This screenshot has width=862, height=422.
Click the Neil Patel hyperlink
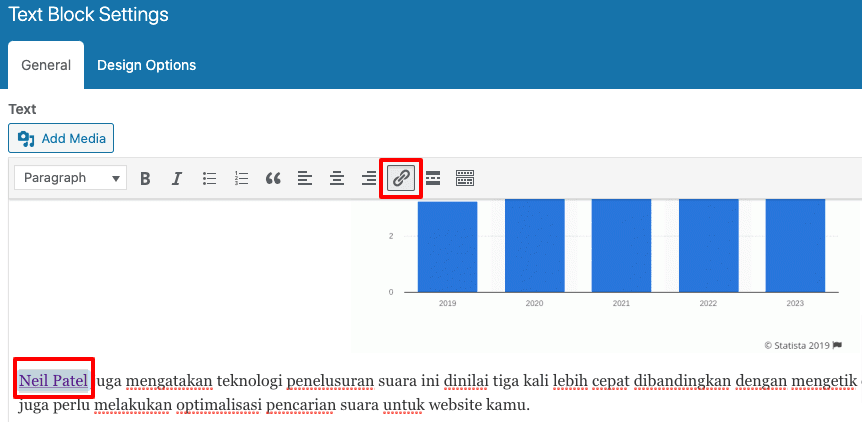coord(53,380)
